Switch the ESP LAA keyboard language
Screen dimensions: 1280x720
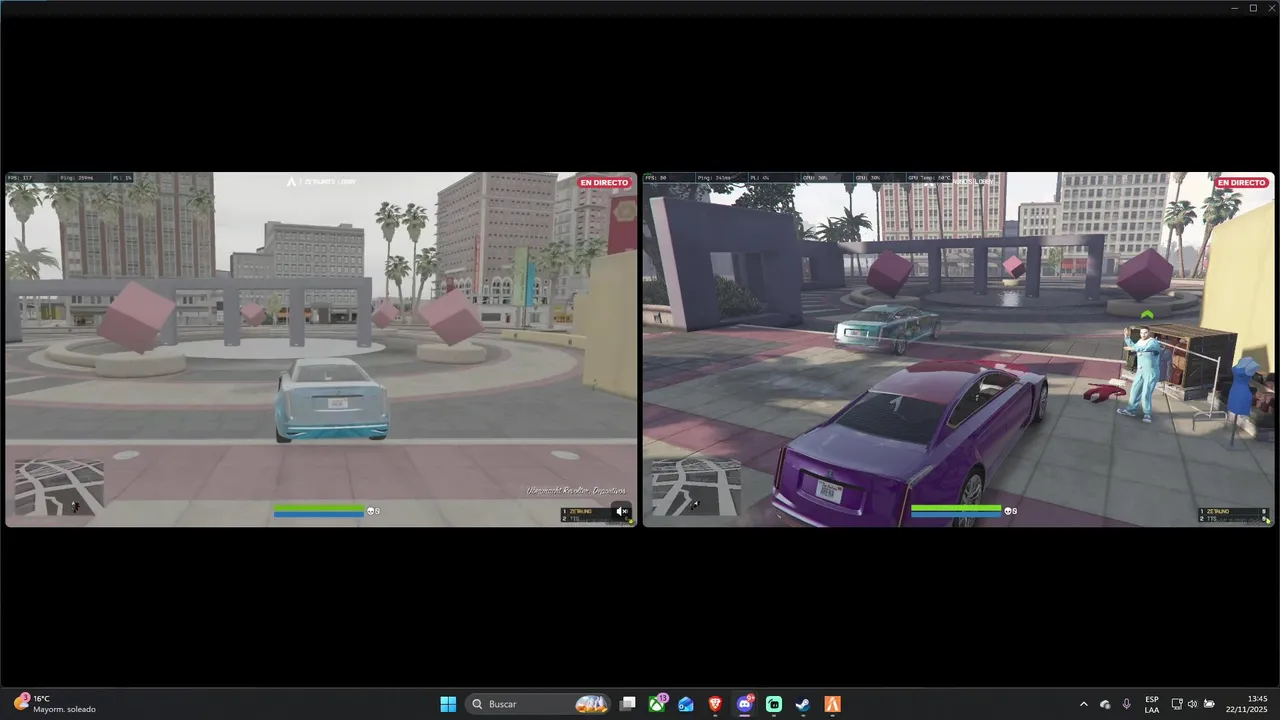[x=1152, y=704]
